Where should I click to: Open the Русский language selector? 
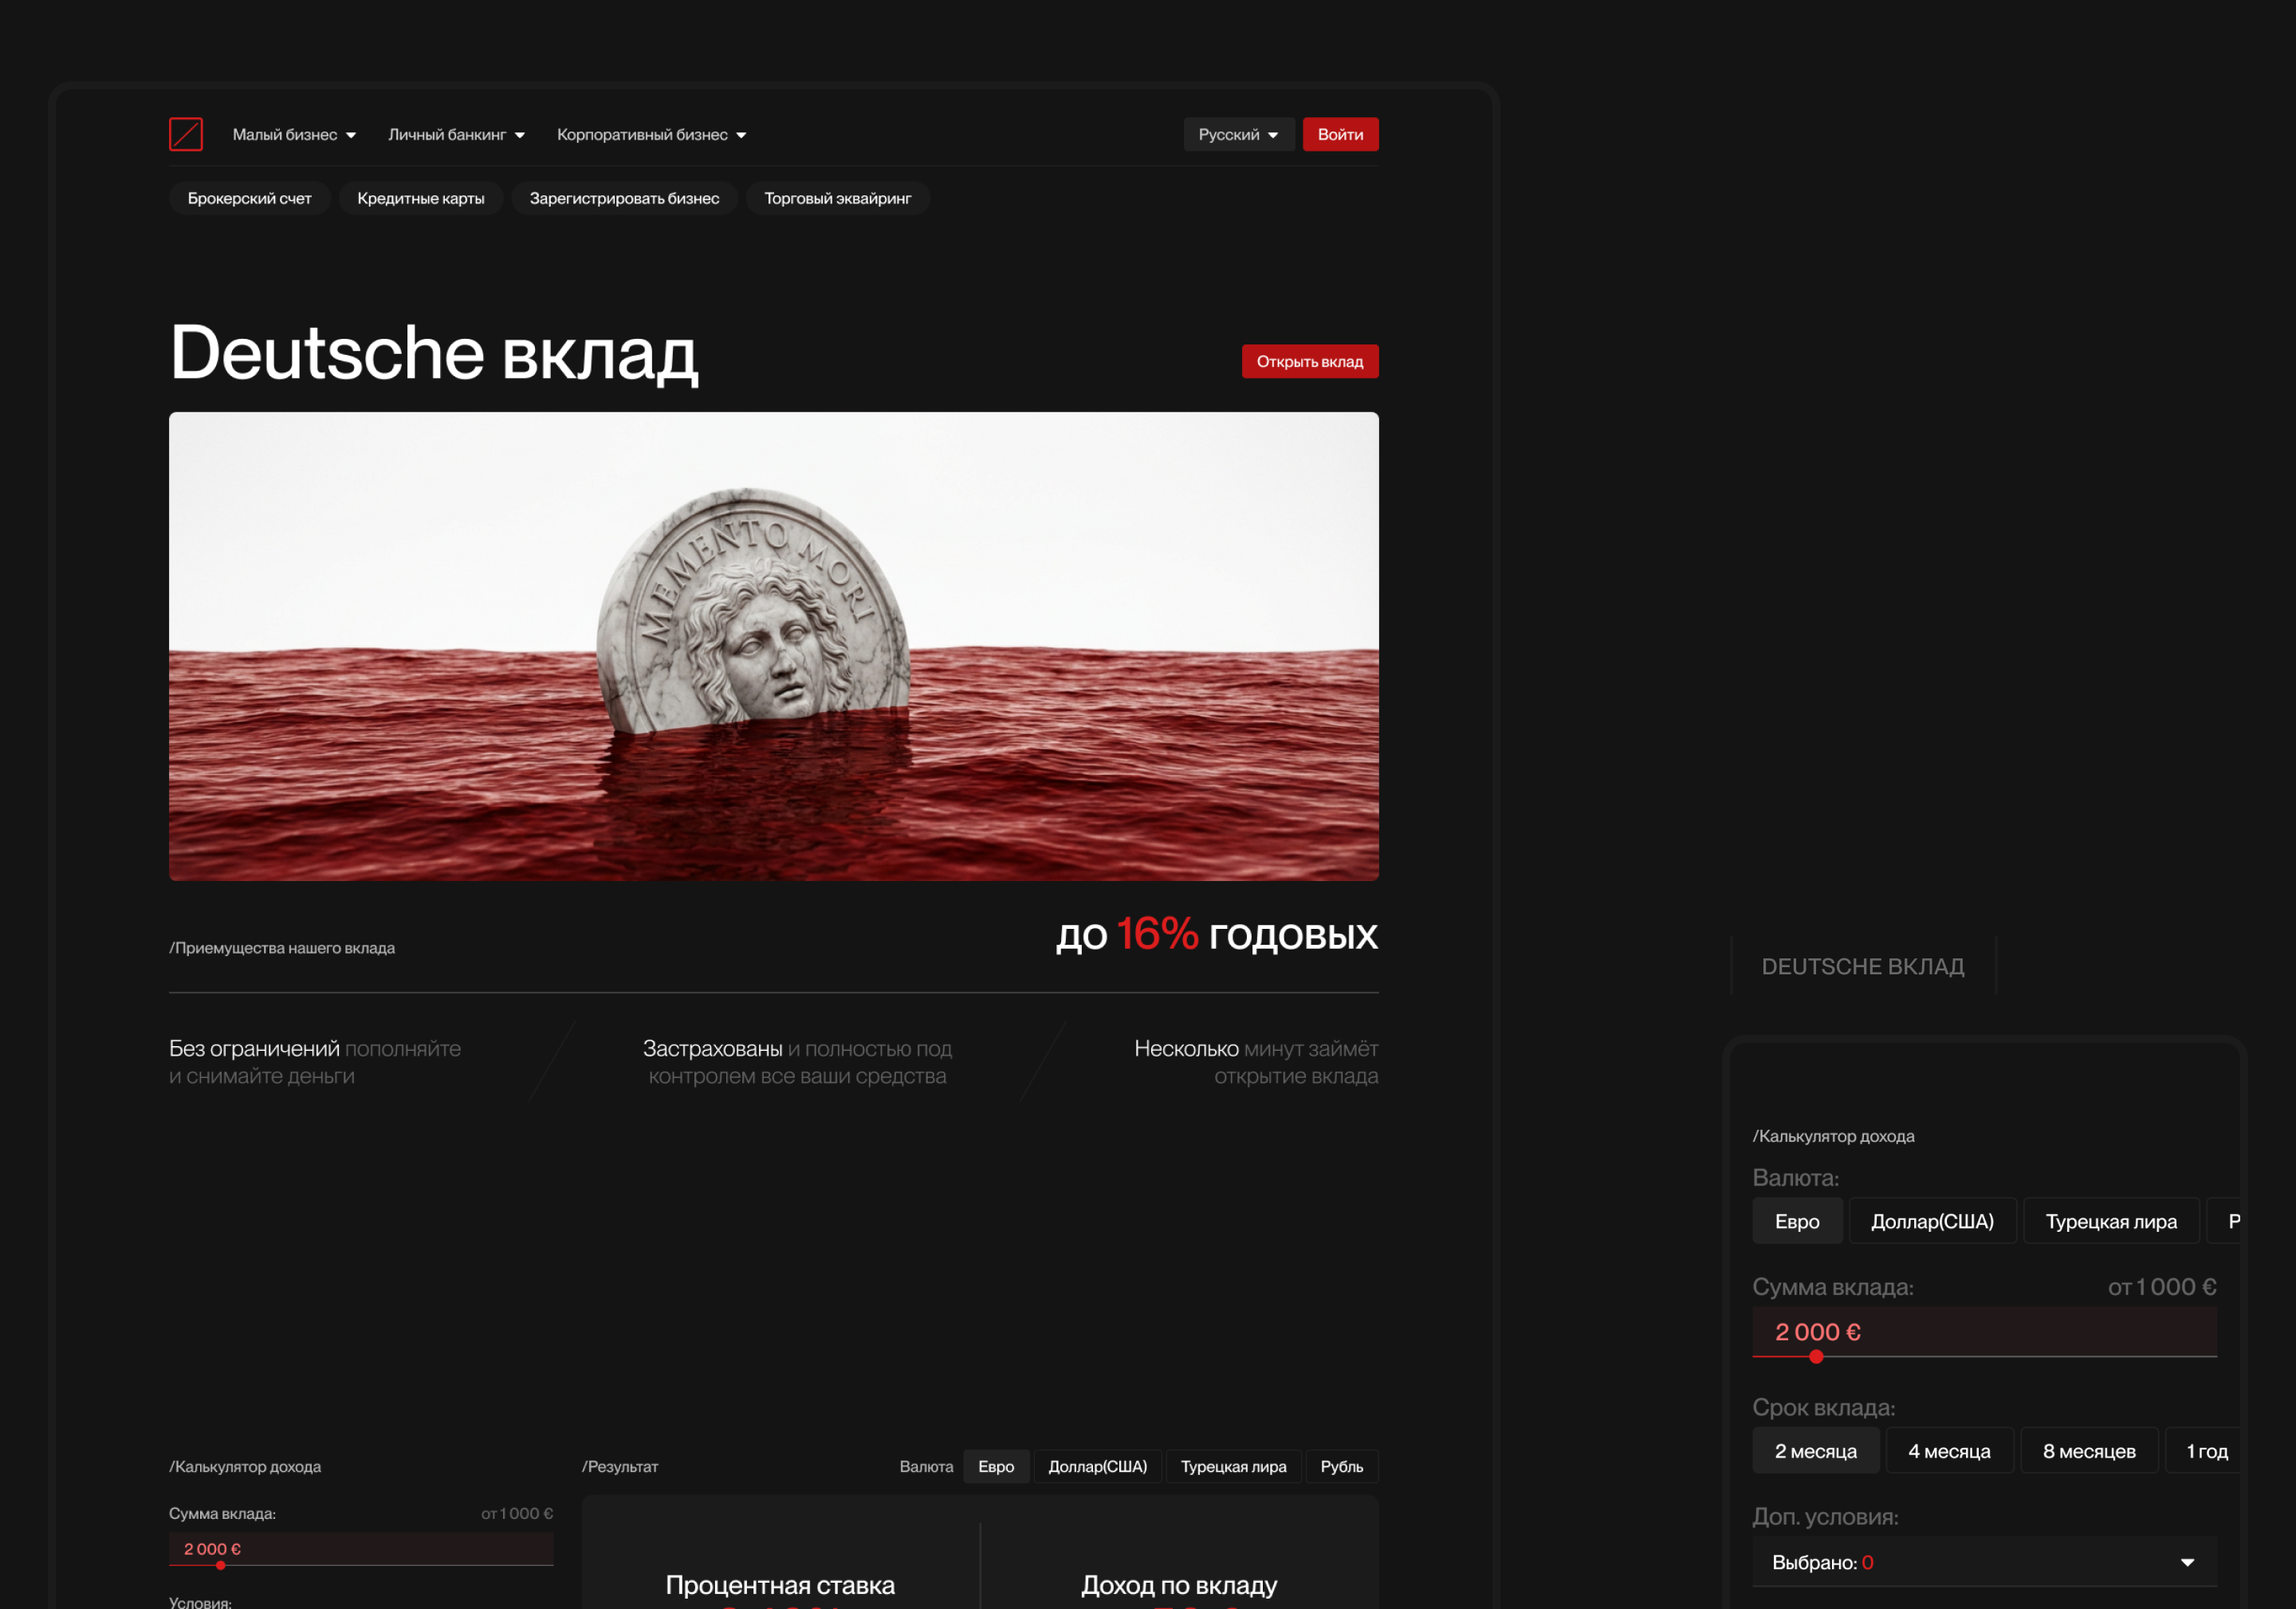(1238, 134)
